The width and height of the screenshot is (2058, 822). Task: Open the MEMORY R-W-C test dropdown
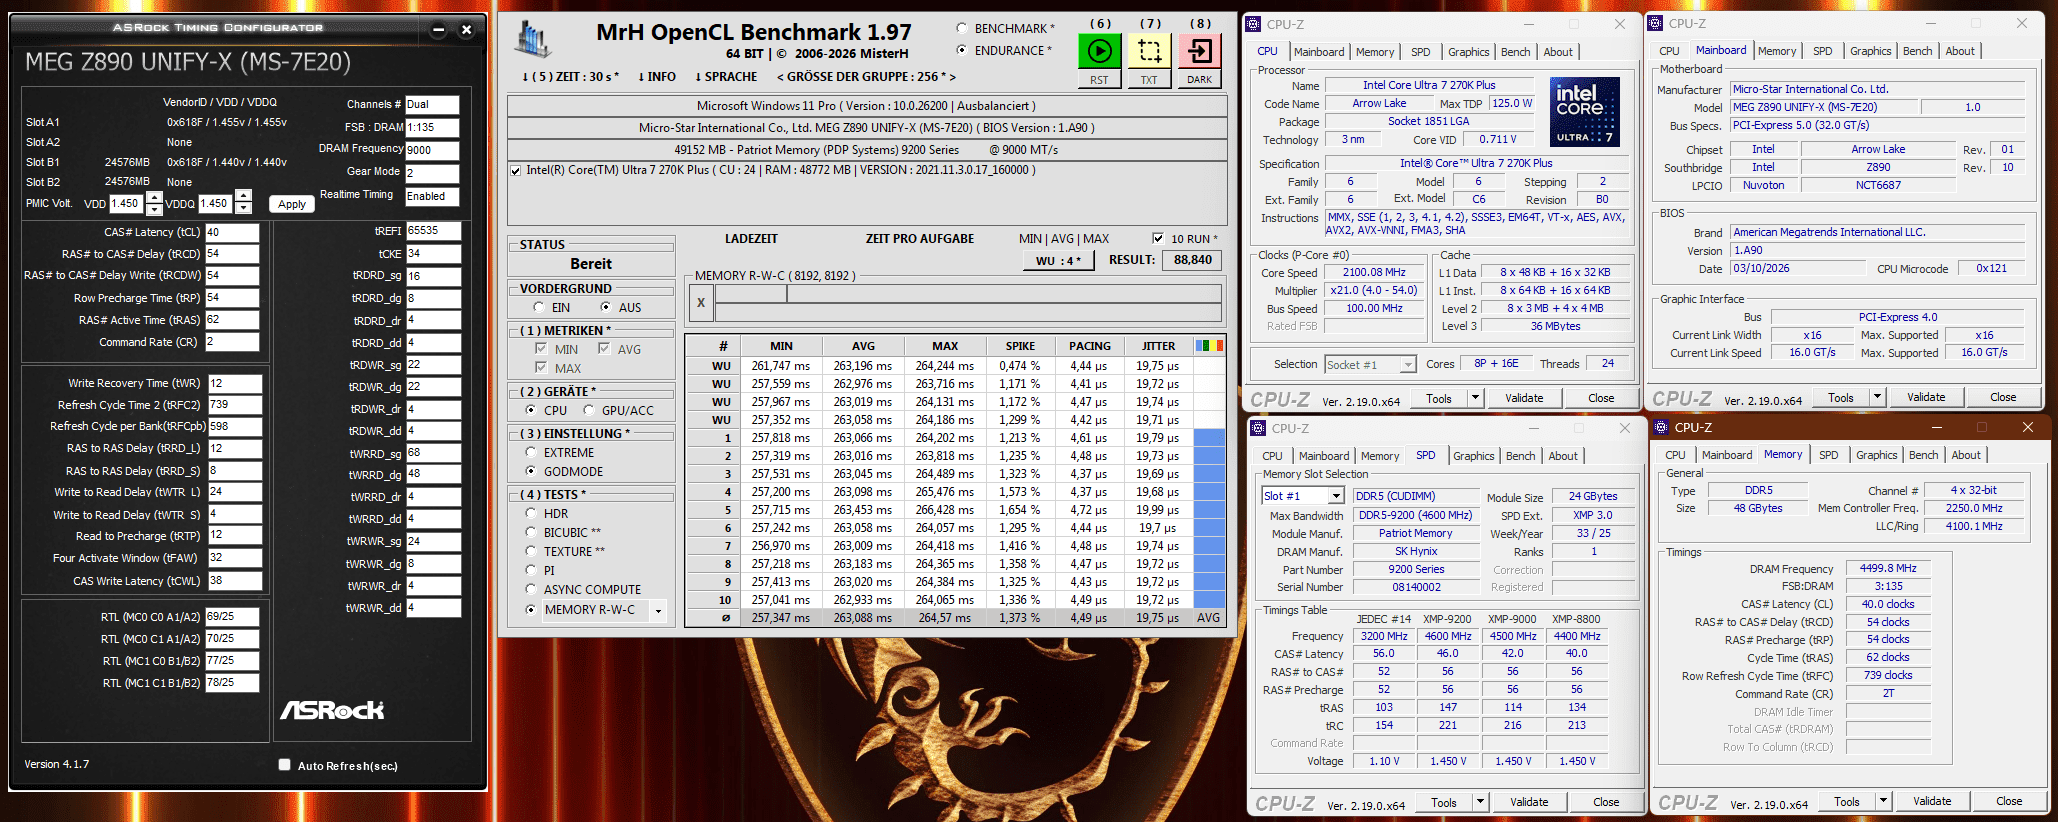click(658, 610)
